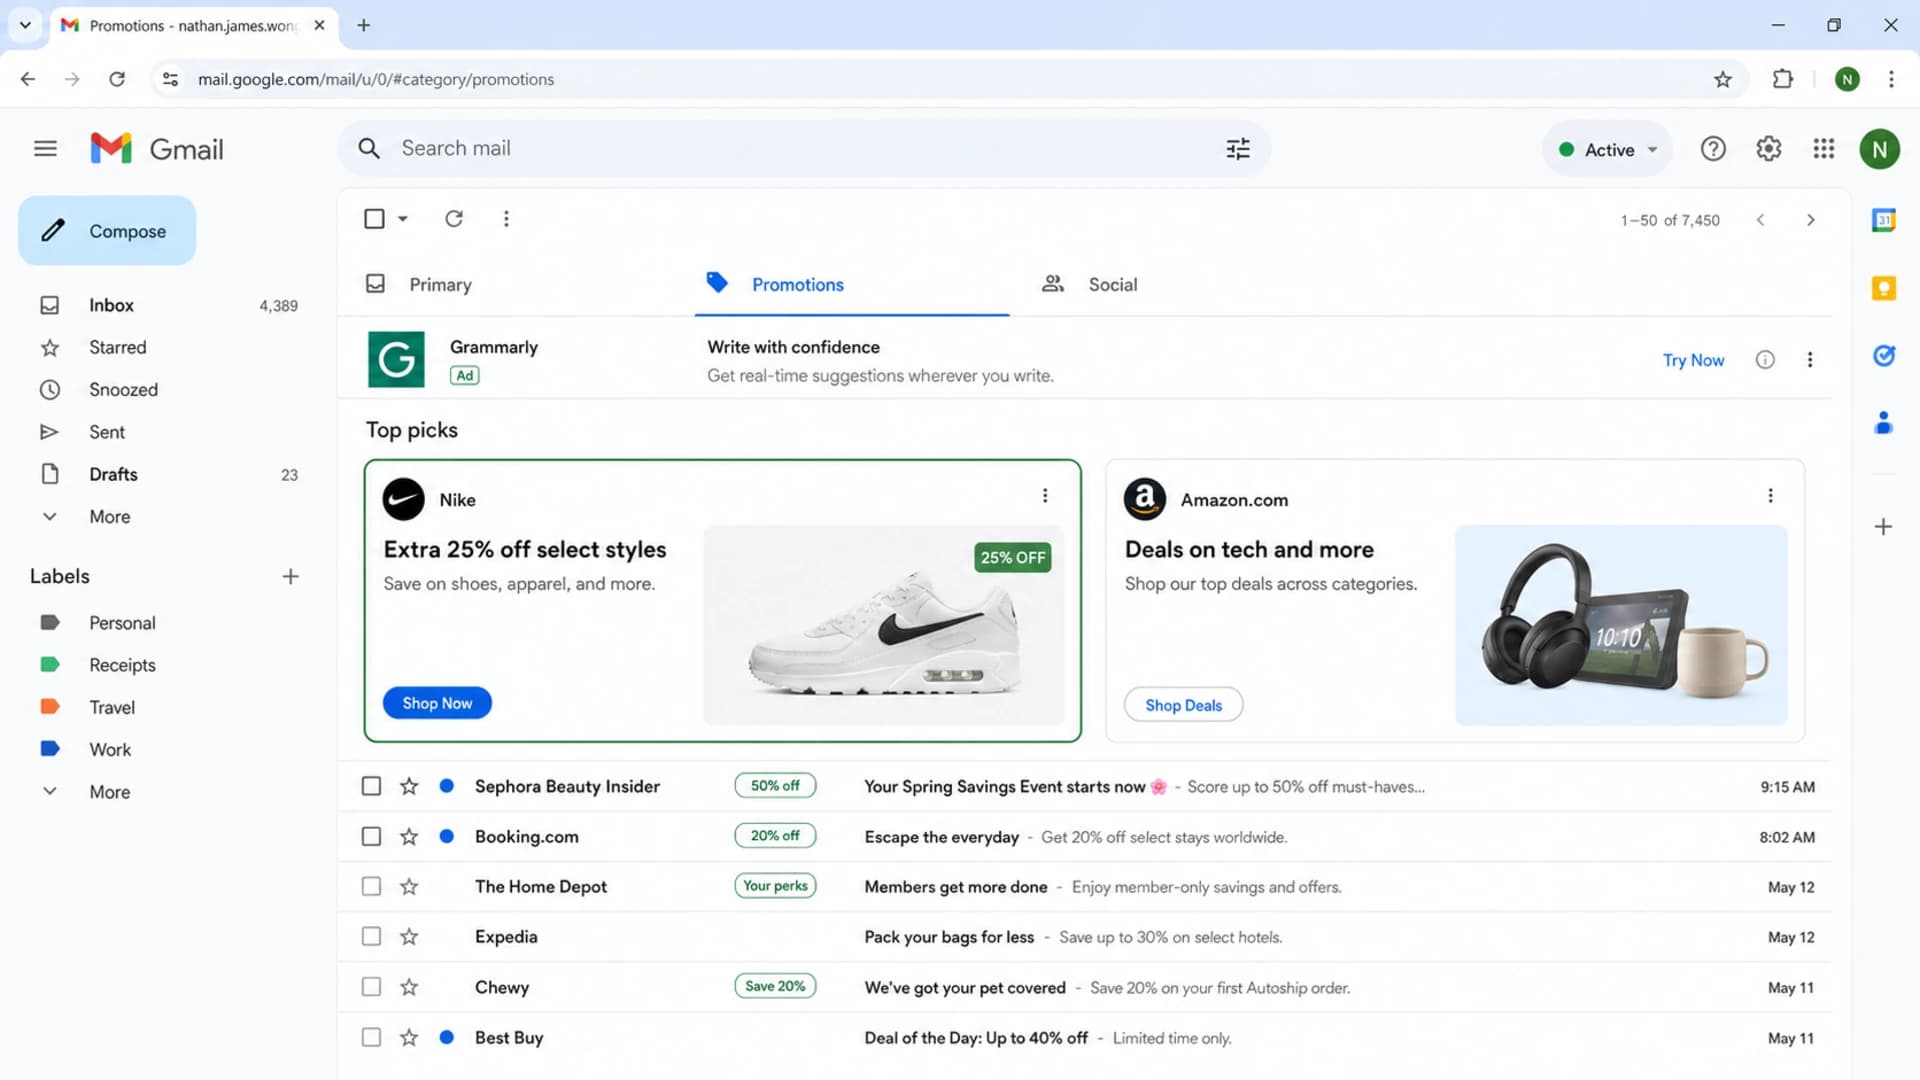Click the Nike sneaker image
Image resolution: width=1920 pixels, height=1080 pixels.
pos(883,625)
